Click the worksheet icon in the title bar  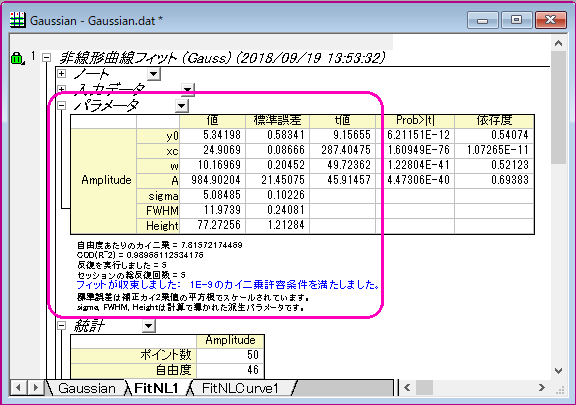[x=17, y=20]
